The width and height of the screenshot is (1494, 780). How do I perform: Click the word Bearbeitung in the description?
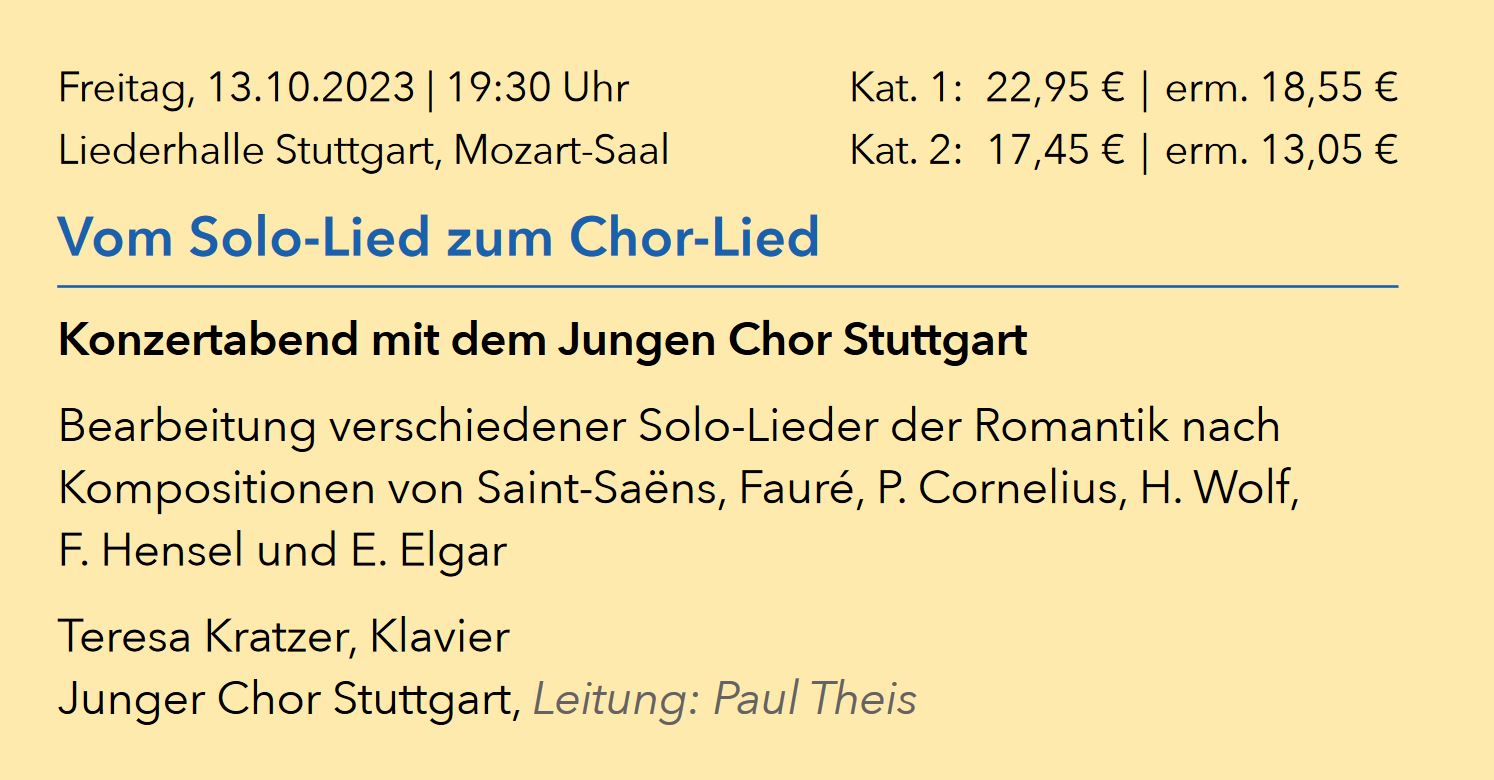tap(186, 427)
